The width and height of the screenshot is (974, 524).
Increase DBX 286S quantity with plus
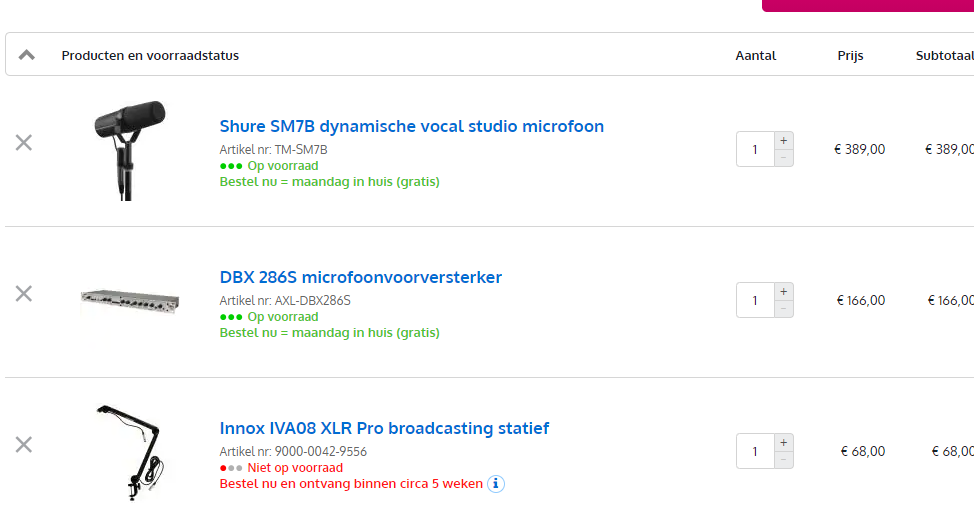(783, 292)
